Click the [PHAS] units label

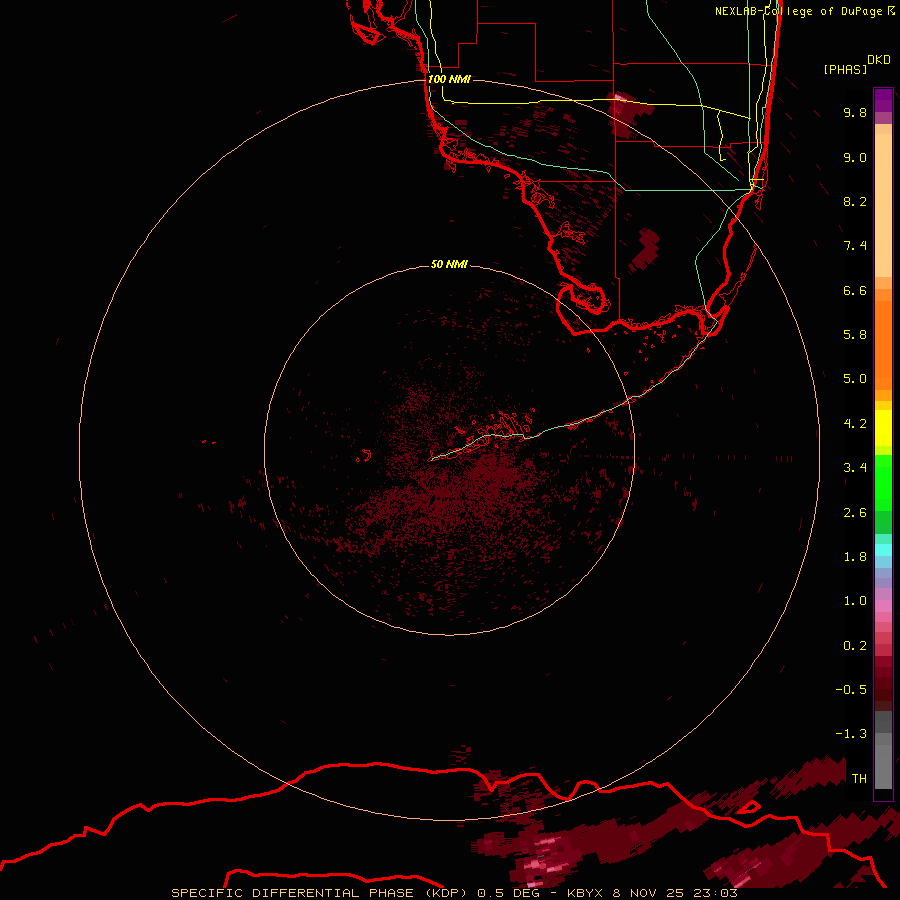845,69
